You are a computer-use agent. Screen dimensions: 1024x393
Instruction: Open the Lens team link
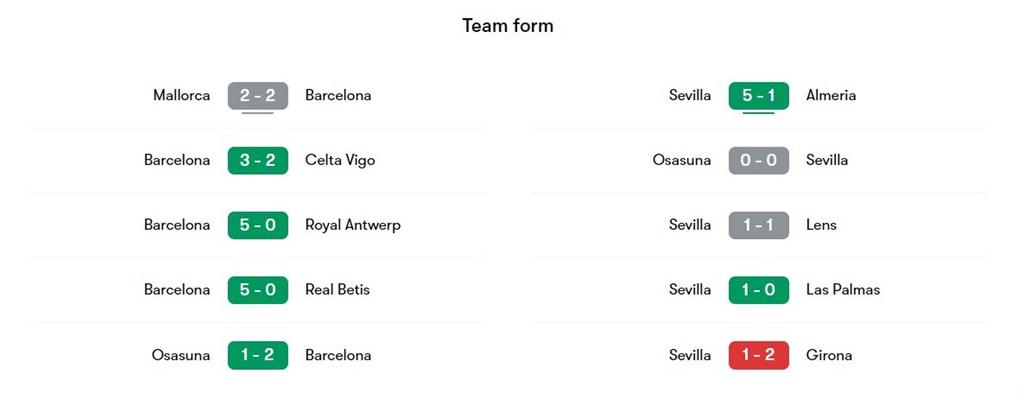(x=821, y=225)
